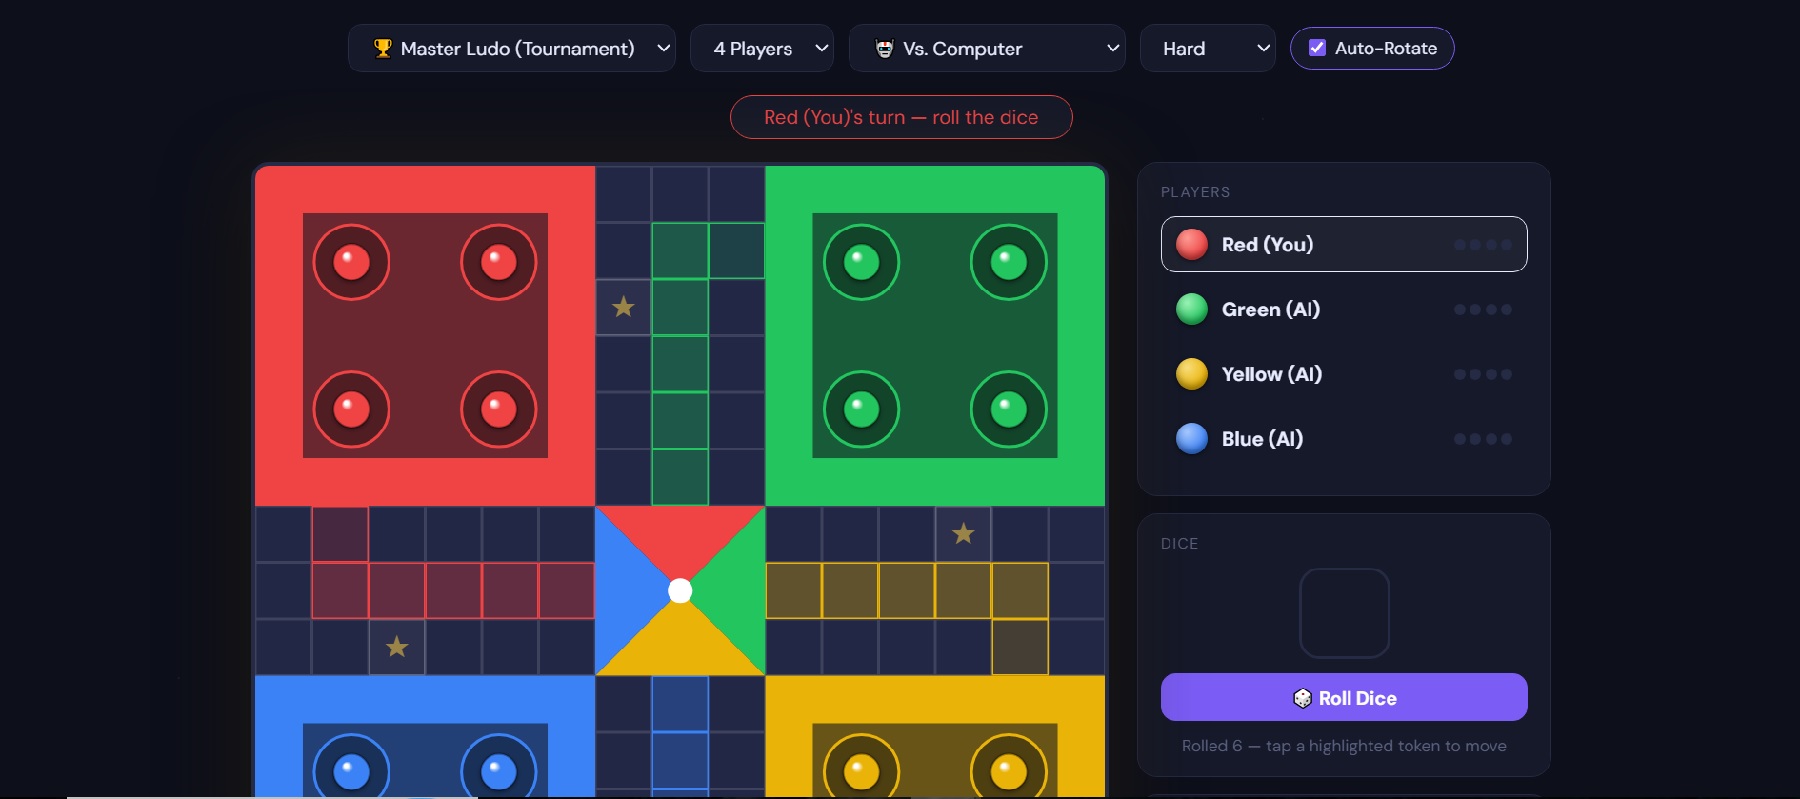1800x799 pixels.
Task: Click the yellow triangle of the center home
Action: (x=680, y=645)
